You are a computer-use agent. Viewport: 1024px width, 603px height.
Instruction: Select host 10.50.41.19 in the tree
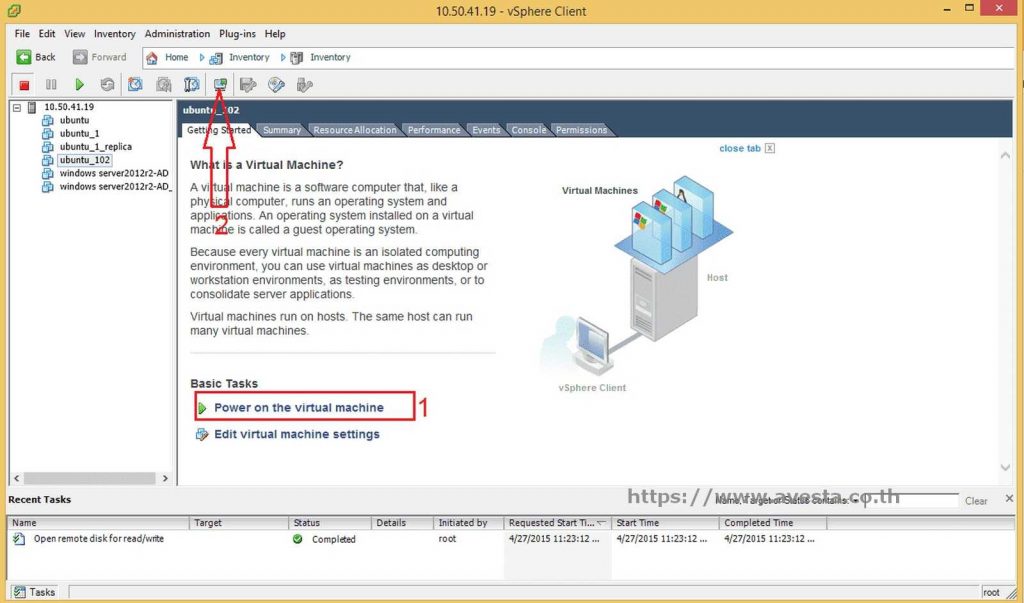click(69, 106)
